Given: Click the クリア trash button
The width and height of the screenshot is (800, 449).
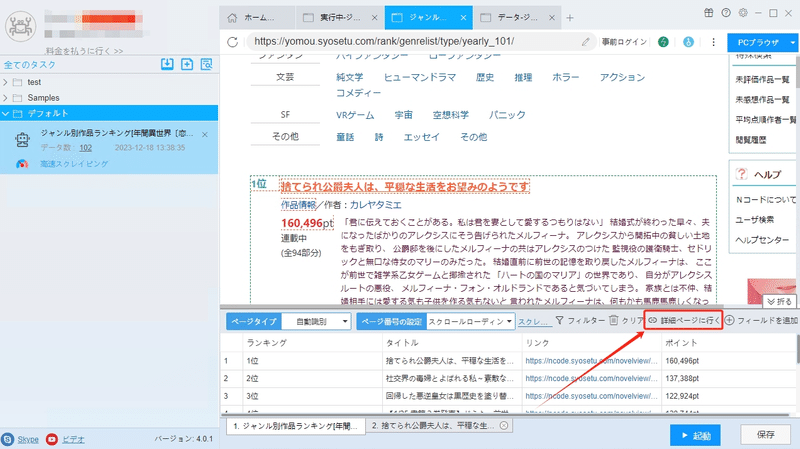Looking at the screenshot, I should coord(626,320).
